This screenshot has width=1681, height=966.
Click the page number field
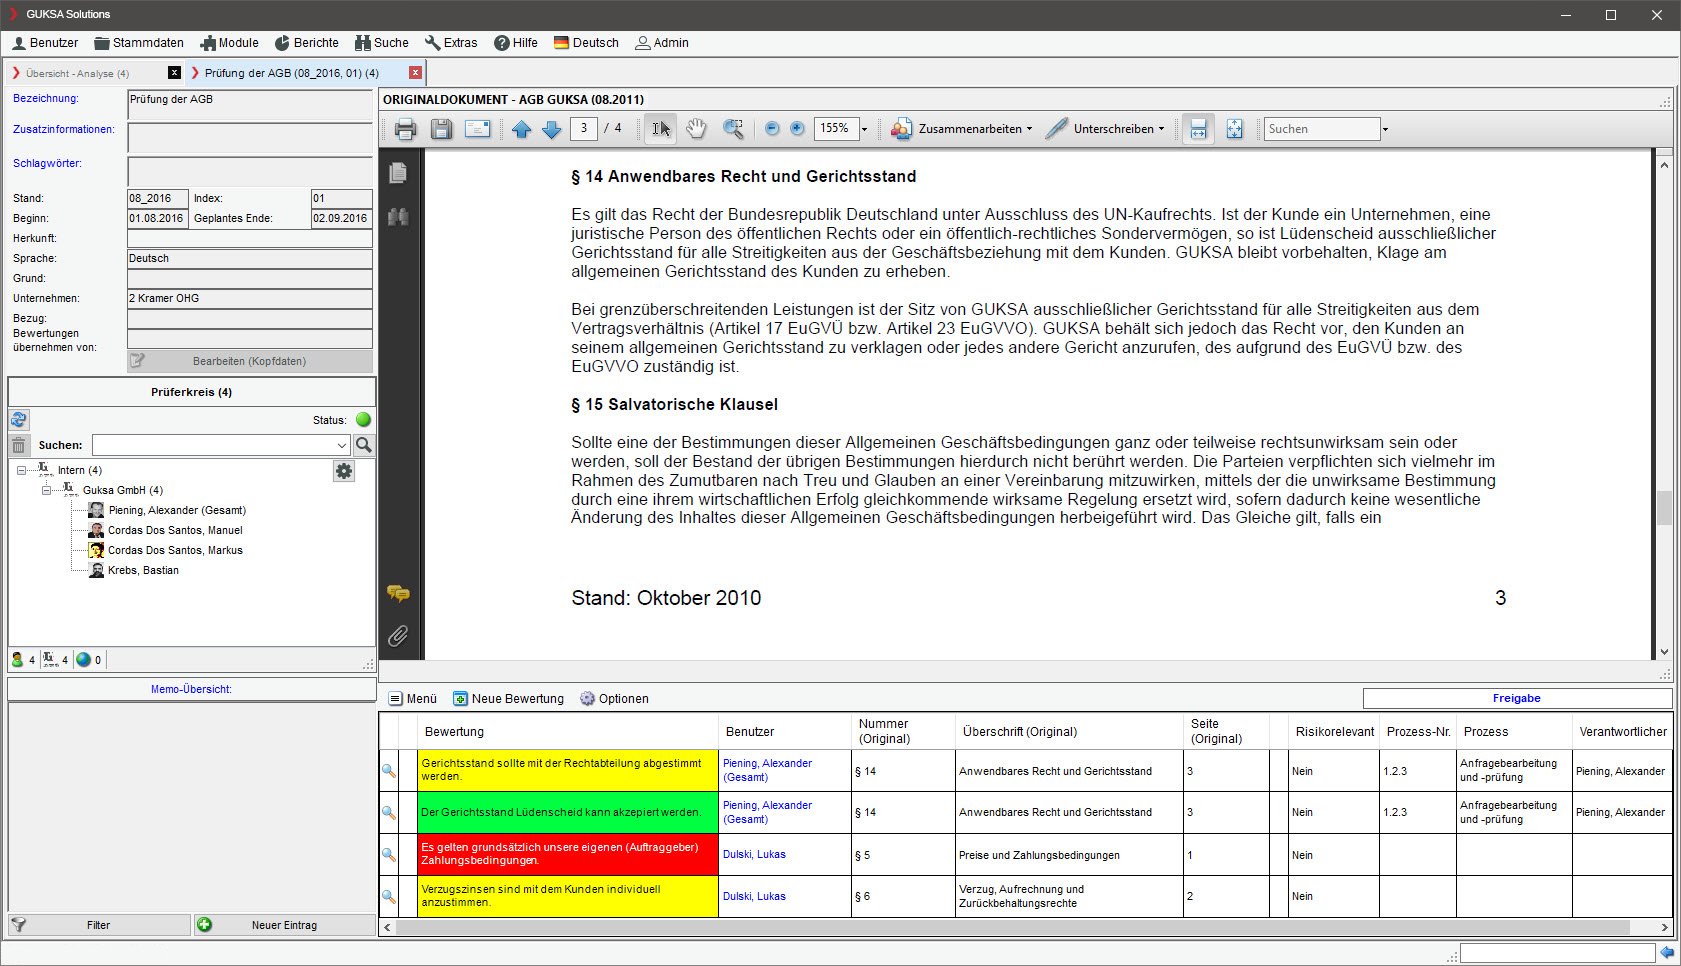pyautogui.click(x=584, y=128)
